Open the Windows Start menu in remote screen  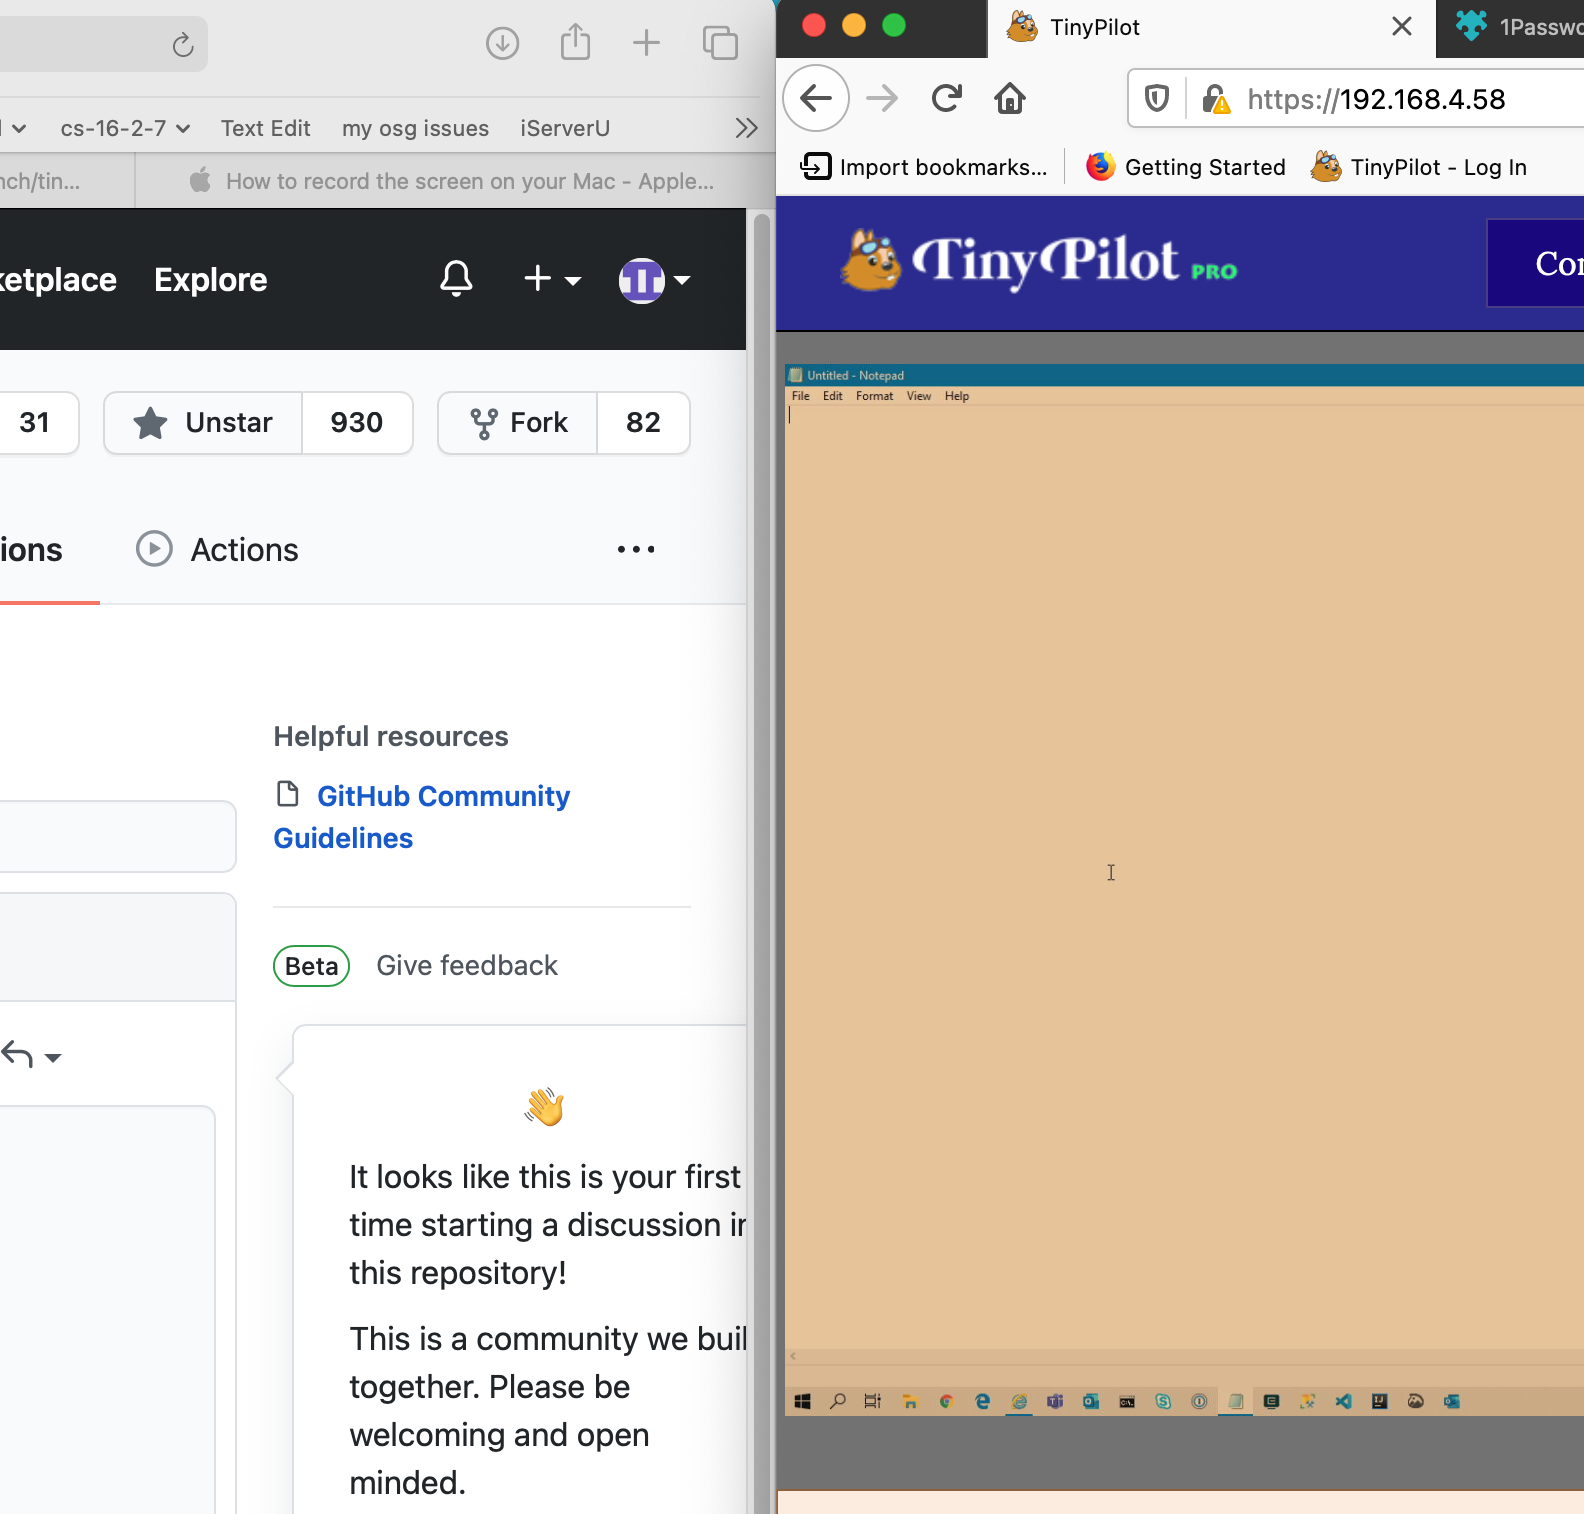pyautogui.click(x=802, y=1401)
